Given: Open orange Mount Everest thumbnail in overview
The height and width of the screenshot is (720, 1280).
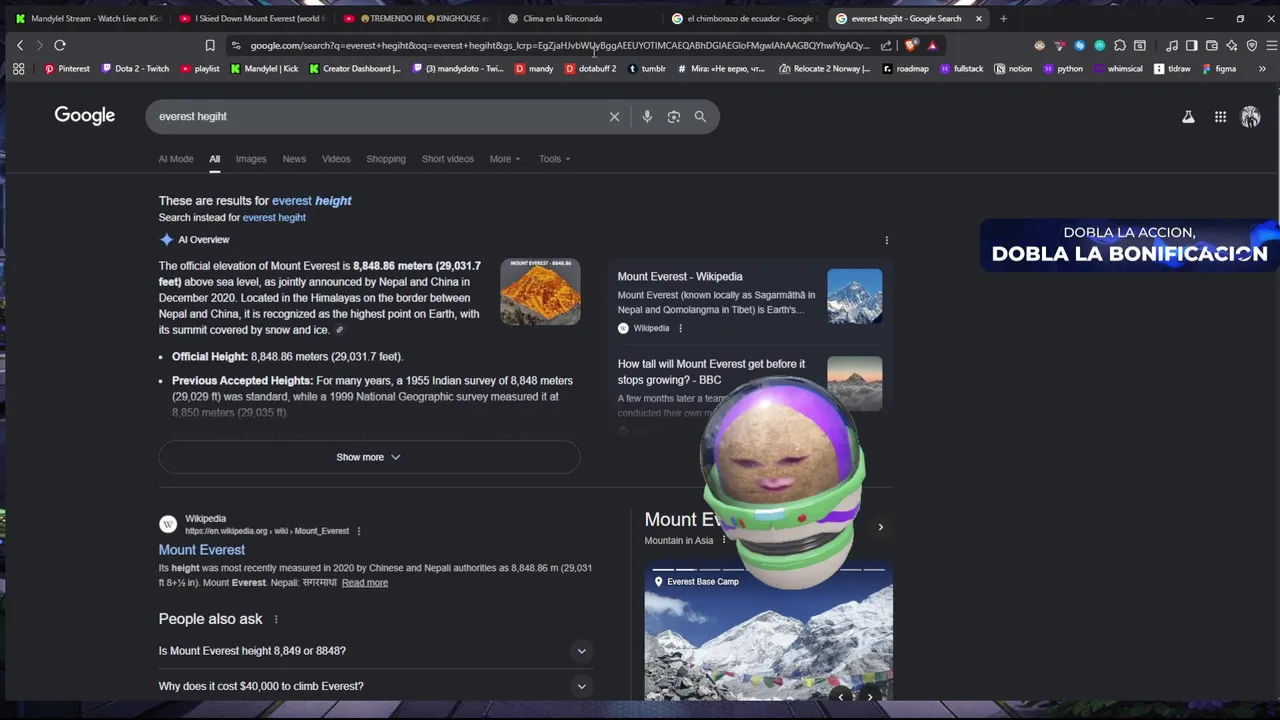Looking at the screenshot, I should [x=540, y=292].
